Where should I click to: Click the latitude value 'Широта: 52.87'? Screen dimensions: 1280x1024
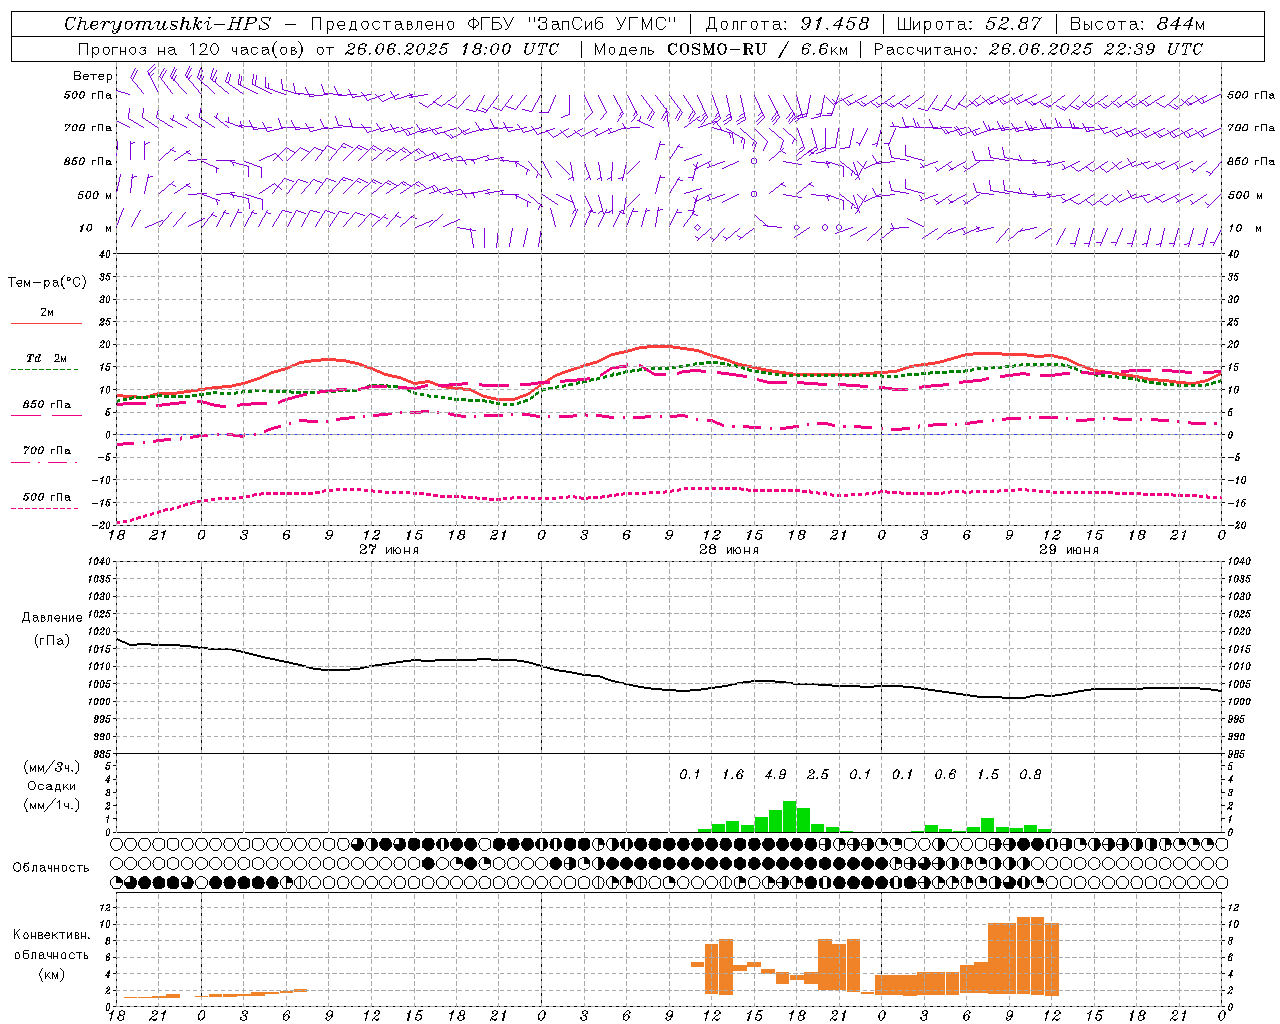tap(969, 24)
